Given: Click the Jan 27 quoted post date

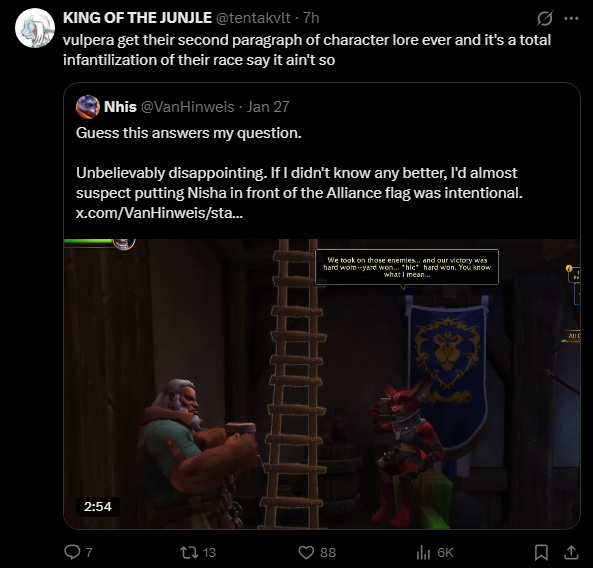Looking at the screenshot, I should tap(268, 107).
